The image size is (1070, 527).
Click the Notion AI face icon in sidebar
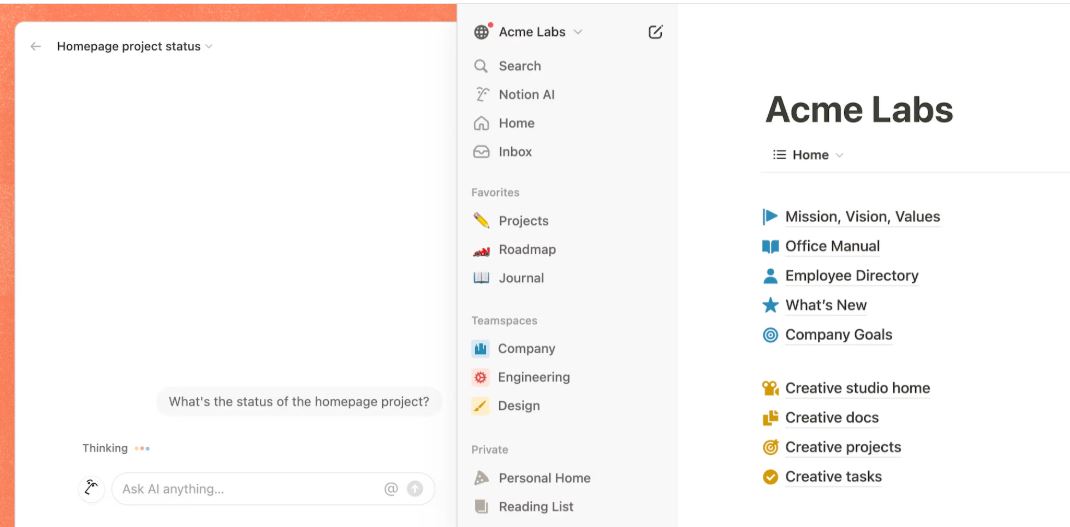click(482, 95)
